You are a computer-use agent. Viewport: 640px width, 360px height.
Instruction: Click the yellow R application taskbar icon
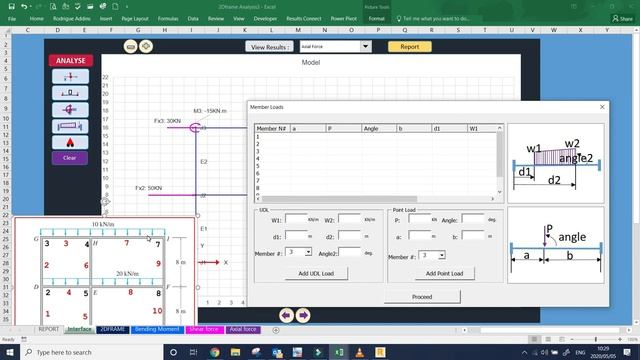380,352
